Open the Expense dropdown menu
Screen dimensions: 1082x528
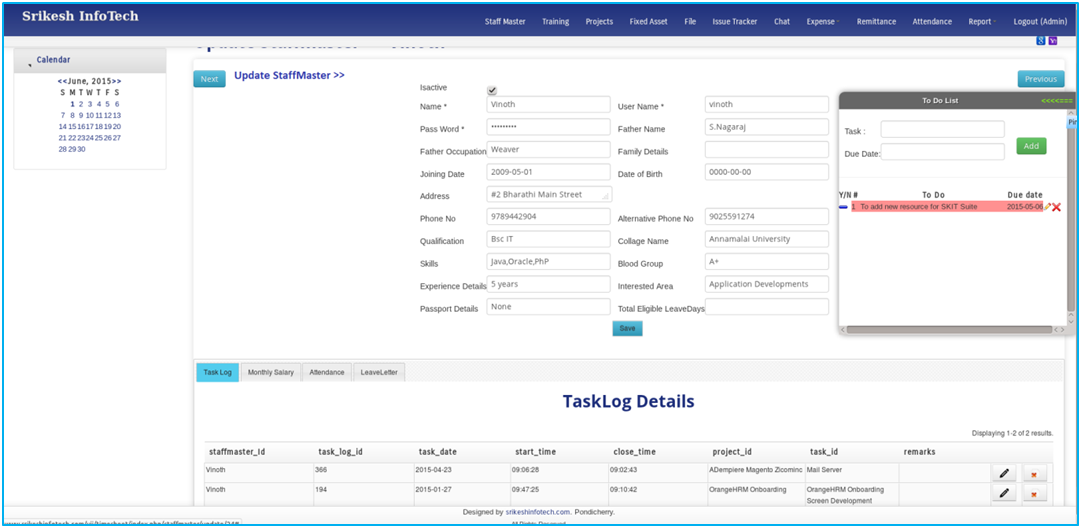click(x=822, y=21)
